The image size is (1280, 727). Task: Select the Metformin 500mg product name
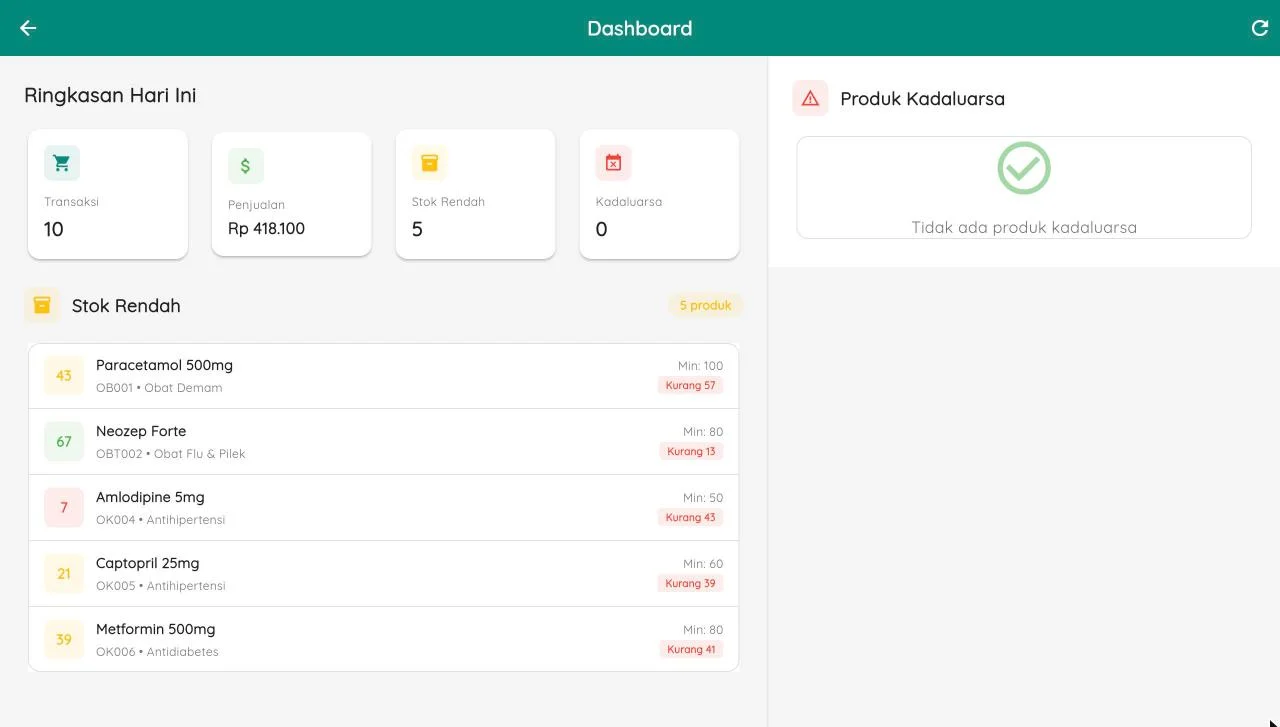[x=155, y=629]
